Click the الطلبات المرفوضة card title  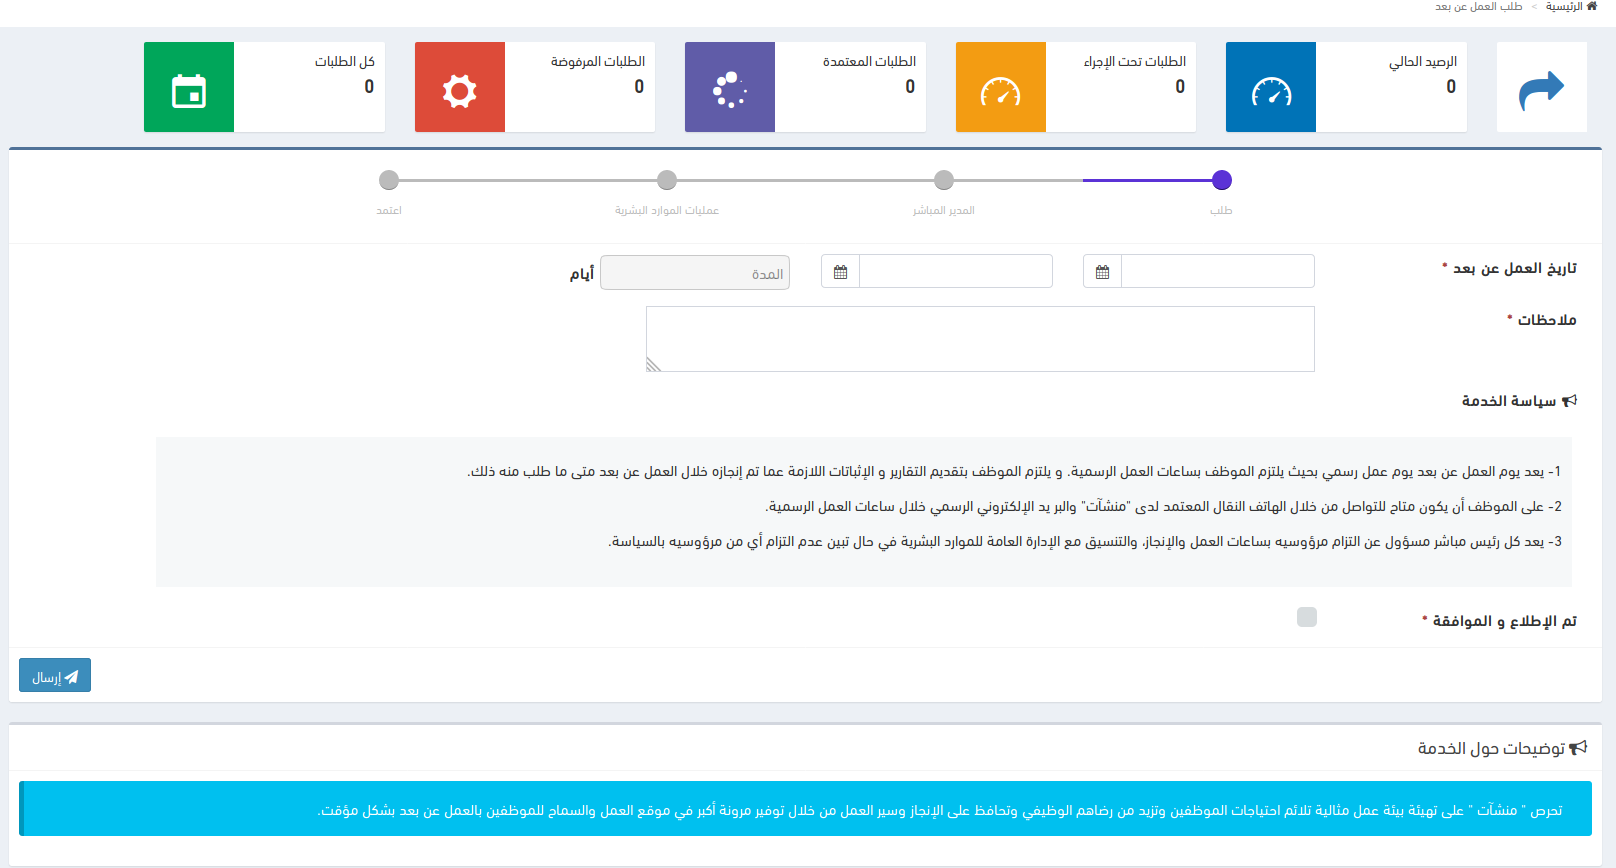(597, 62)
